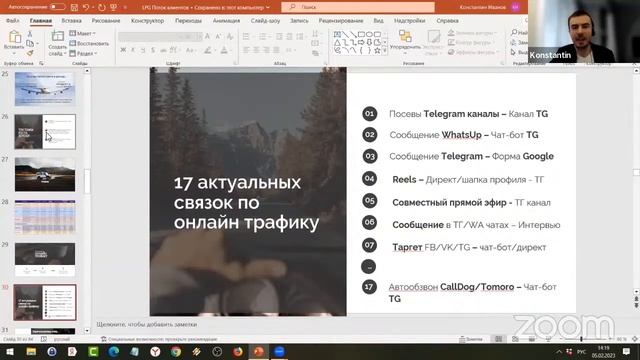The image size is (640, 360).
Task: Copy the selection to the clipboard
Action: pos(30,43)
